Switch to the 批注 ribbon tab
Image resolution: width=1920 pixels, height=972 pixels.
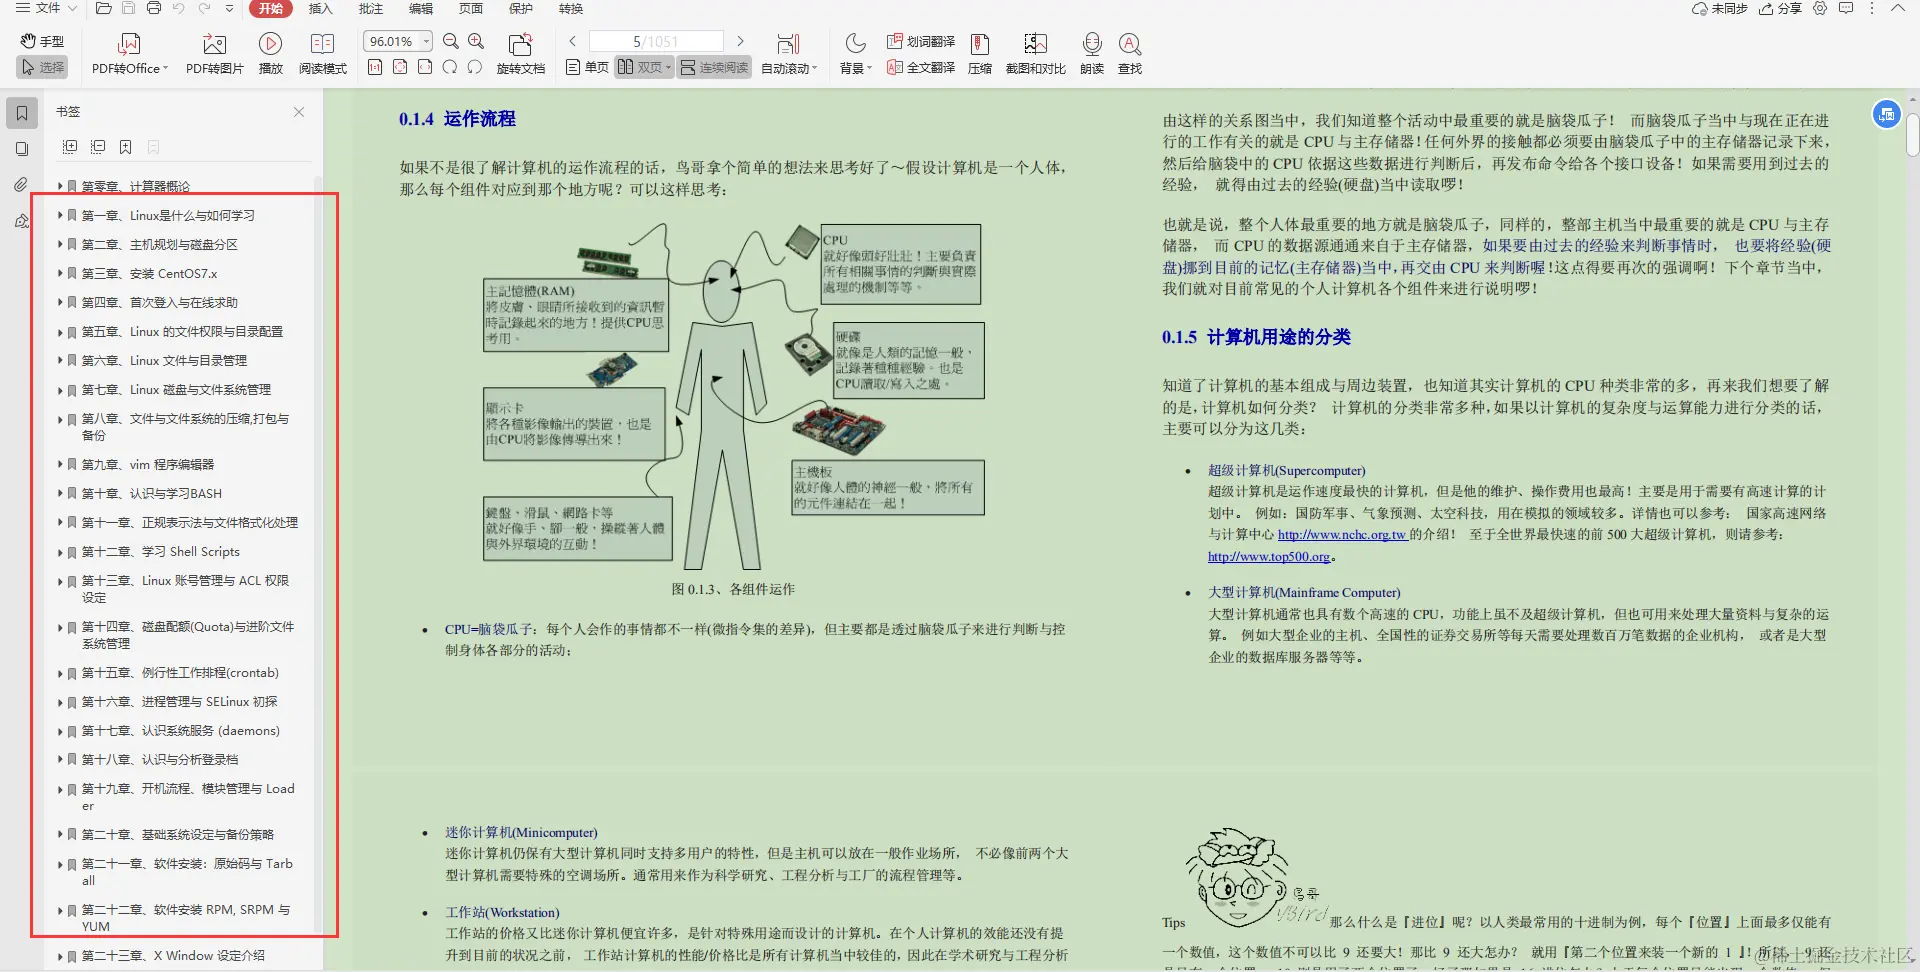coord(370,9)
